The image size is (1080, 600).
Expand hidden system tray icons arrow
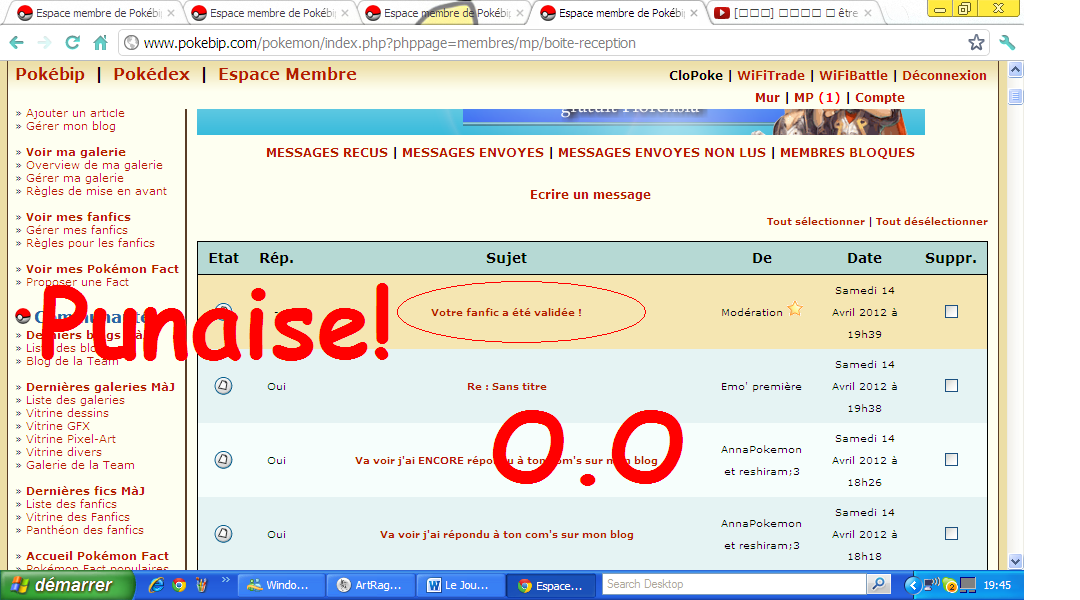(911, 585)
